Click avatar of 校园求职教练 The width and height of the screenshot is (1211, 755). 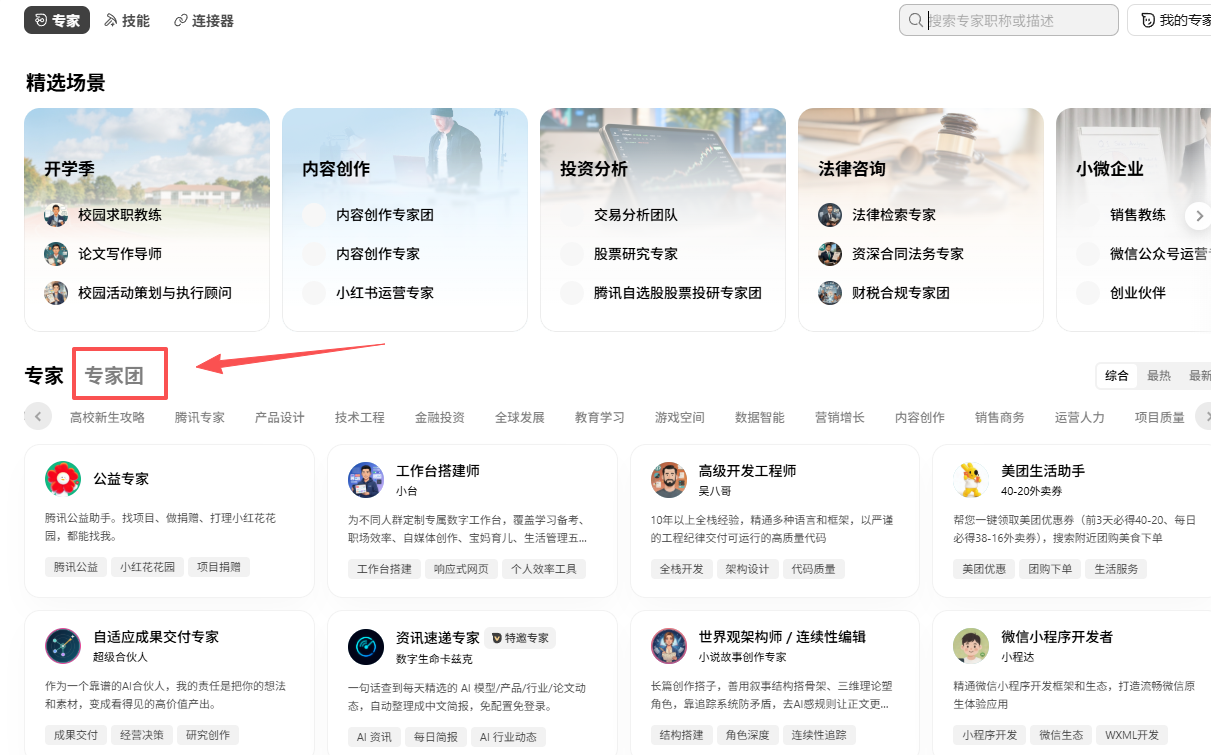[56, 215]
